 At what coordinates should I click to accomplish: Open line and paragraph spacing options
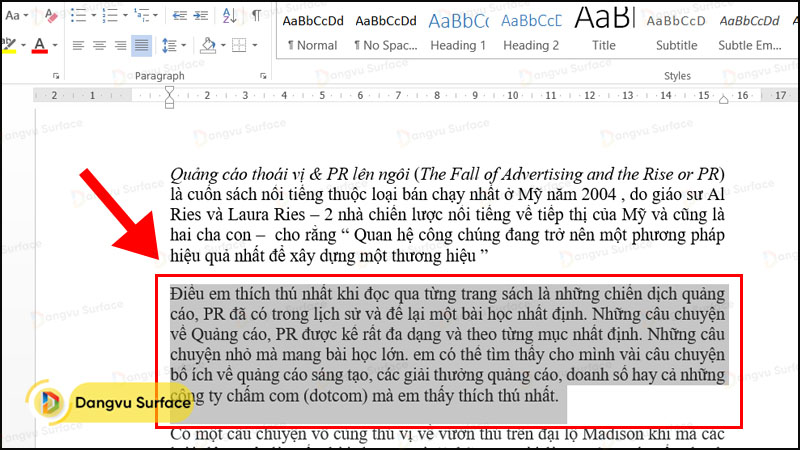click(169, 45)
